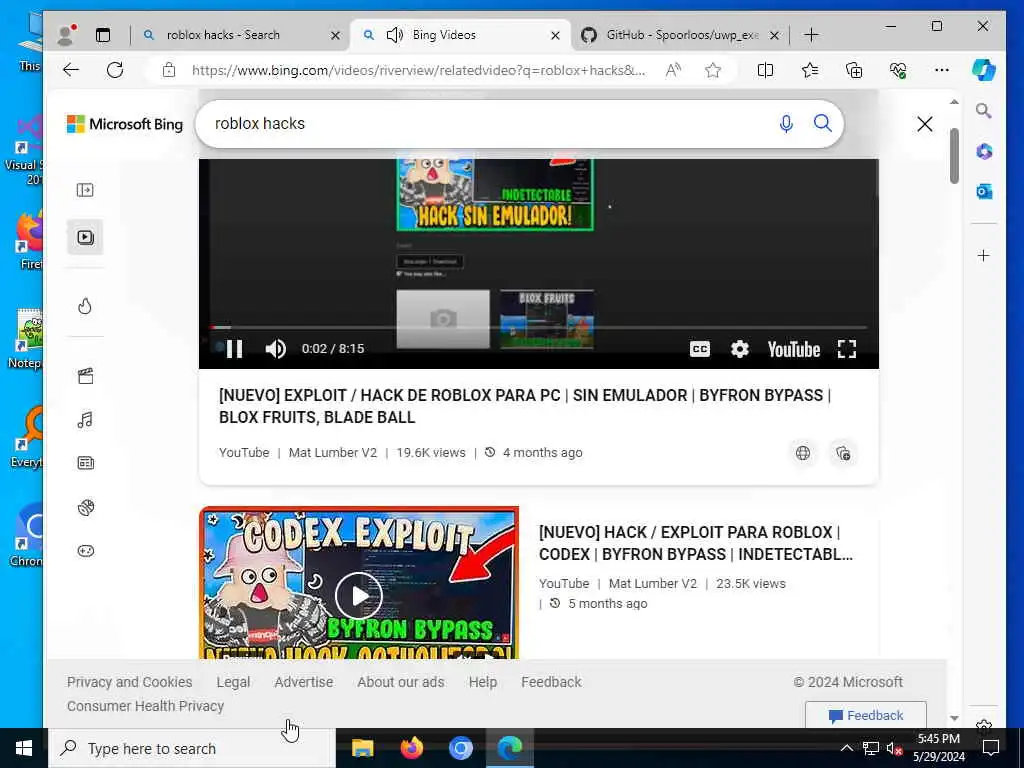Launch Copilot from the Edge toolbar
Viewport: 1024px width, 768px height.
(x=984, y=70)
